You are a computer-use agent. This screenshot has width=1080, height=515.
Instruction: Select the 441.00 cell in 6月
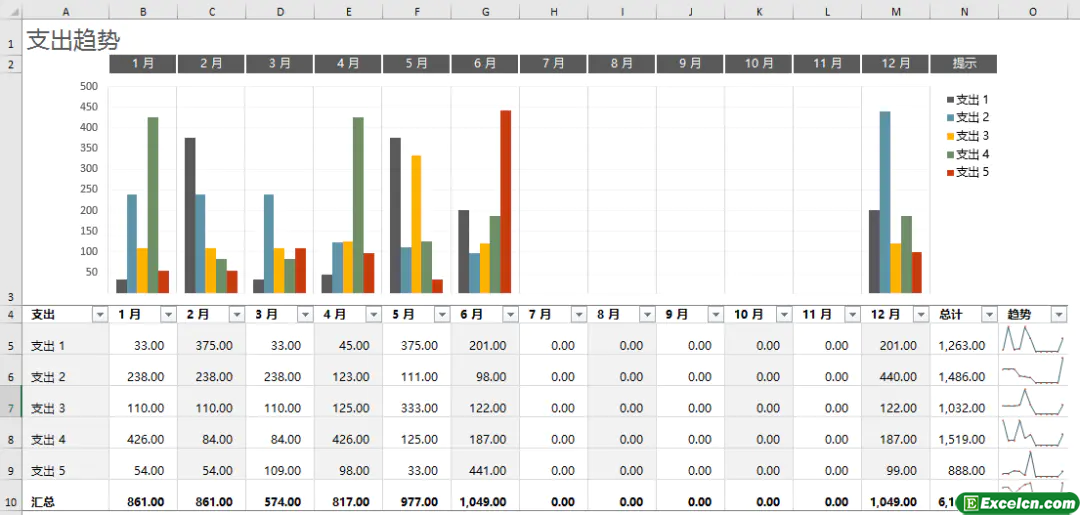485,465
